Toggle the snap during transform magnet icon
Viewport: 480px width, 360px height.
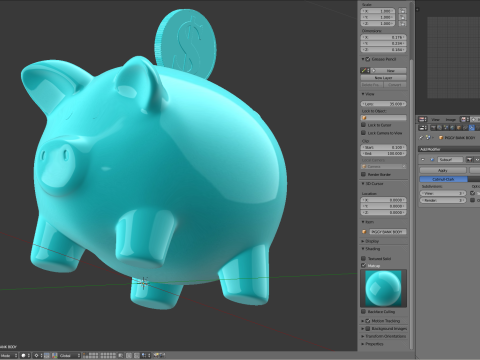137,356
